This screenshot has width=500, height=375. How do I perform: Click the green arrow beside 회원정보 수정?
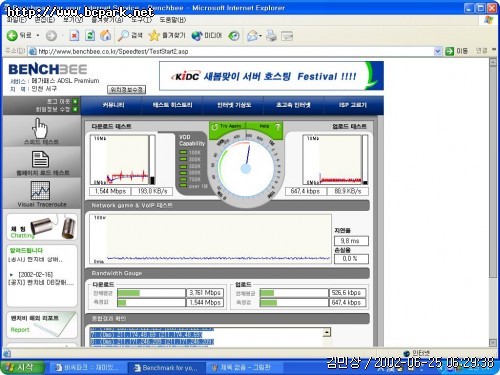[75, 109]
